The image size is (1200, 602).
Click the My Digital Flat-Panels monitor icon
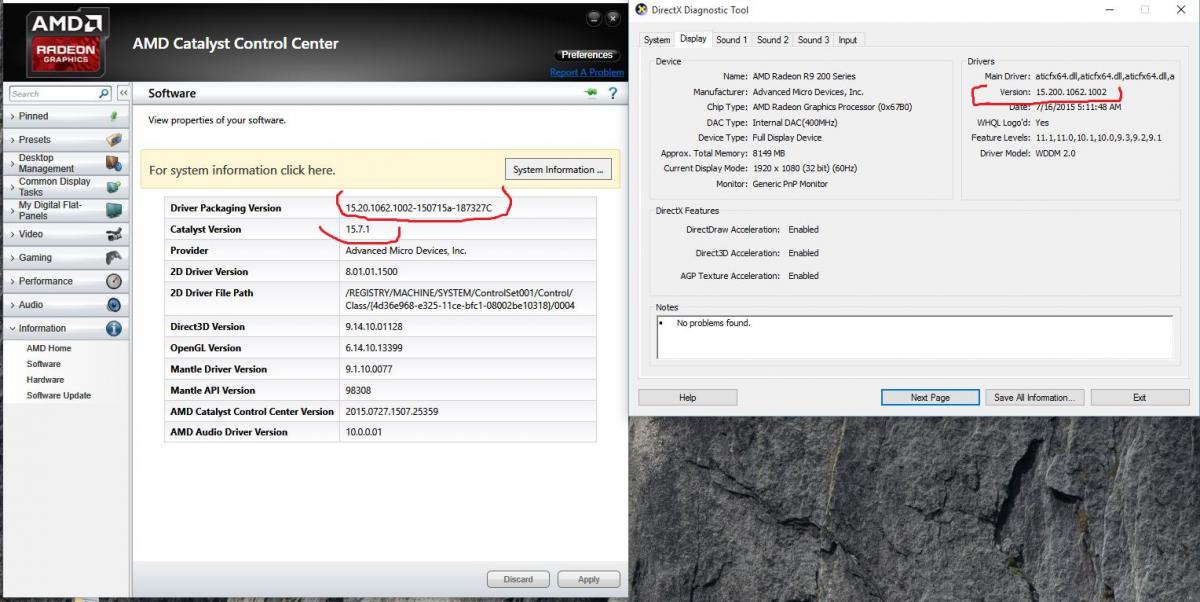point(114,210)
